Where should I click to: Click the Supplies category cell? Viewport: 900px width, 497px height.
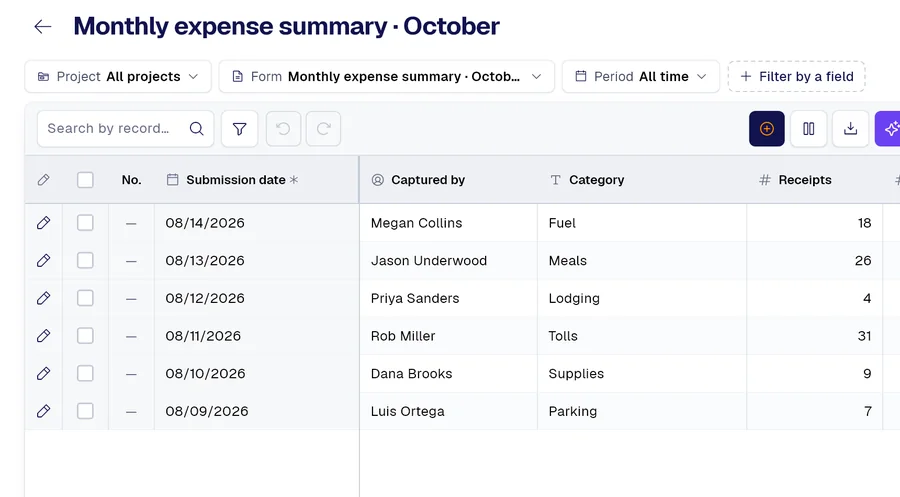point(642,374)
